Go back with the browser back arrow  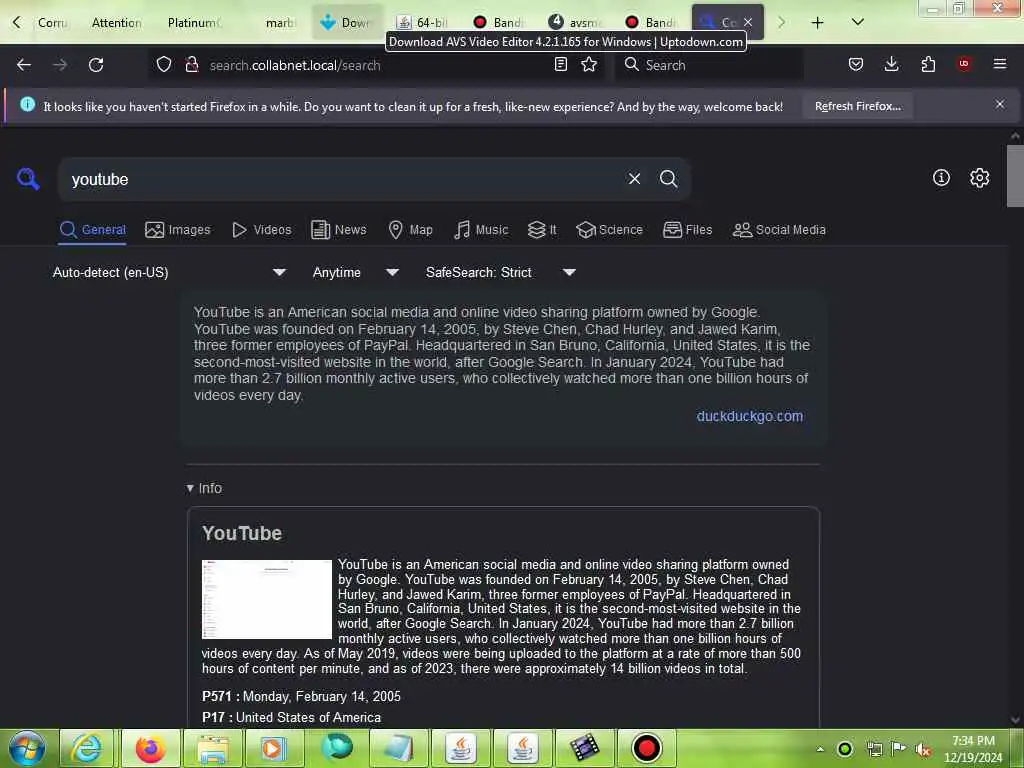tap(24, 65)
